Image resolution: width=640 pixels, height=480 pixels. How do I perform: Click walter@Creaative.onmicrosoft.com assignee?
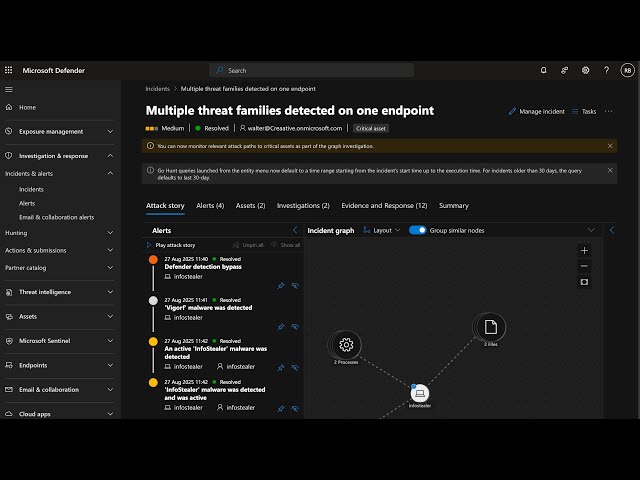point(291,128)
